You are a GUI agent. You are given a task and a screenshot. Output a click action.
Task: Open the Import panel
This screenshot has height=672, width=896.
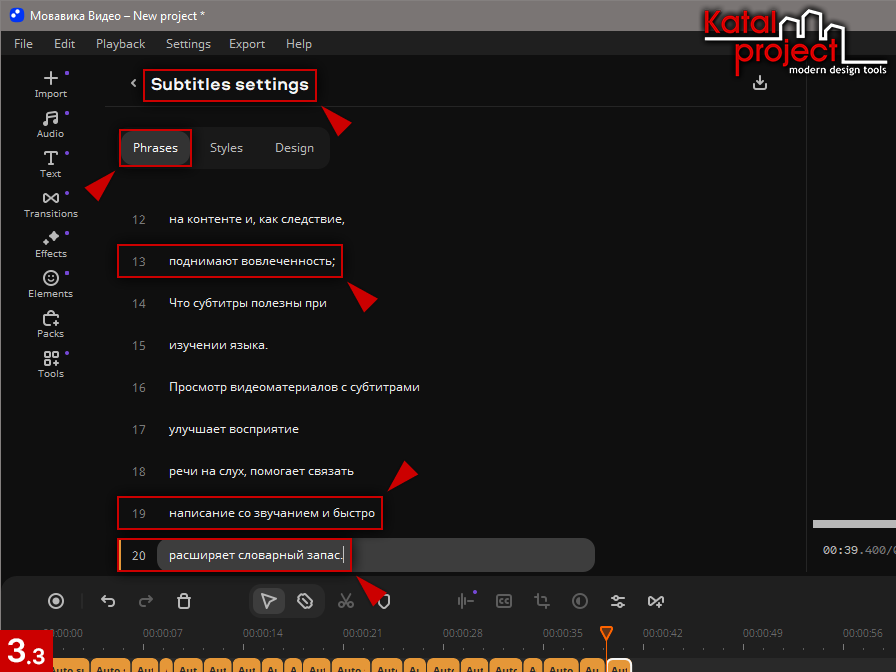pos(51,84)
